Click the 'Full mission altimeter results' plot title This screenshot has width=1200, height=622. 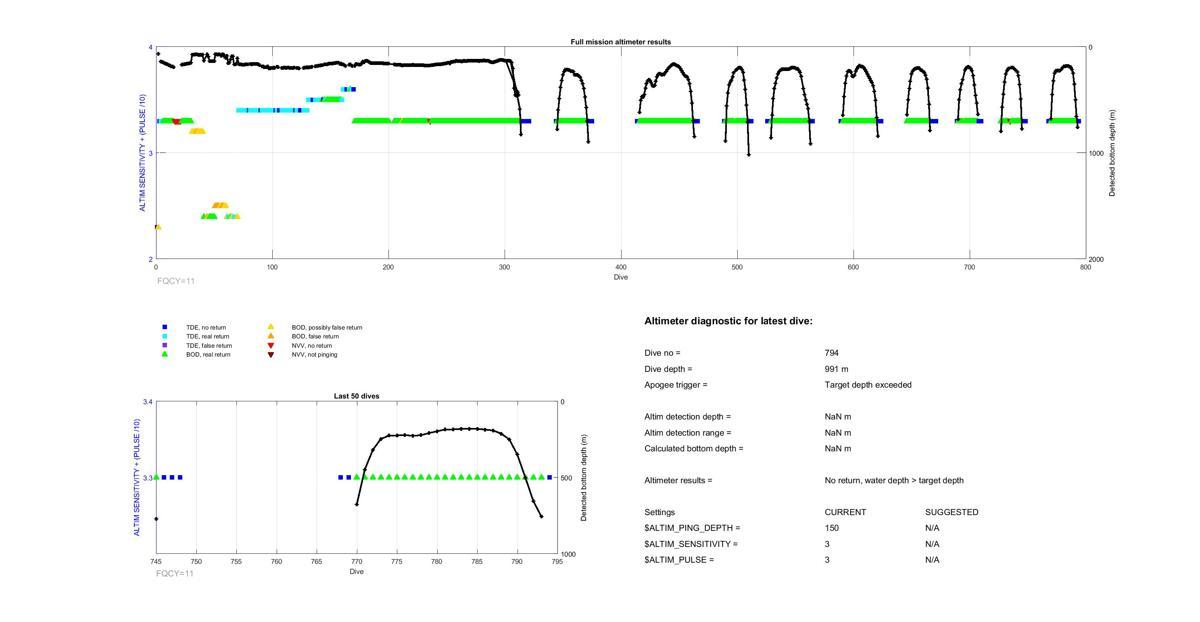tap(621, 42)
